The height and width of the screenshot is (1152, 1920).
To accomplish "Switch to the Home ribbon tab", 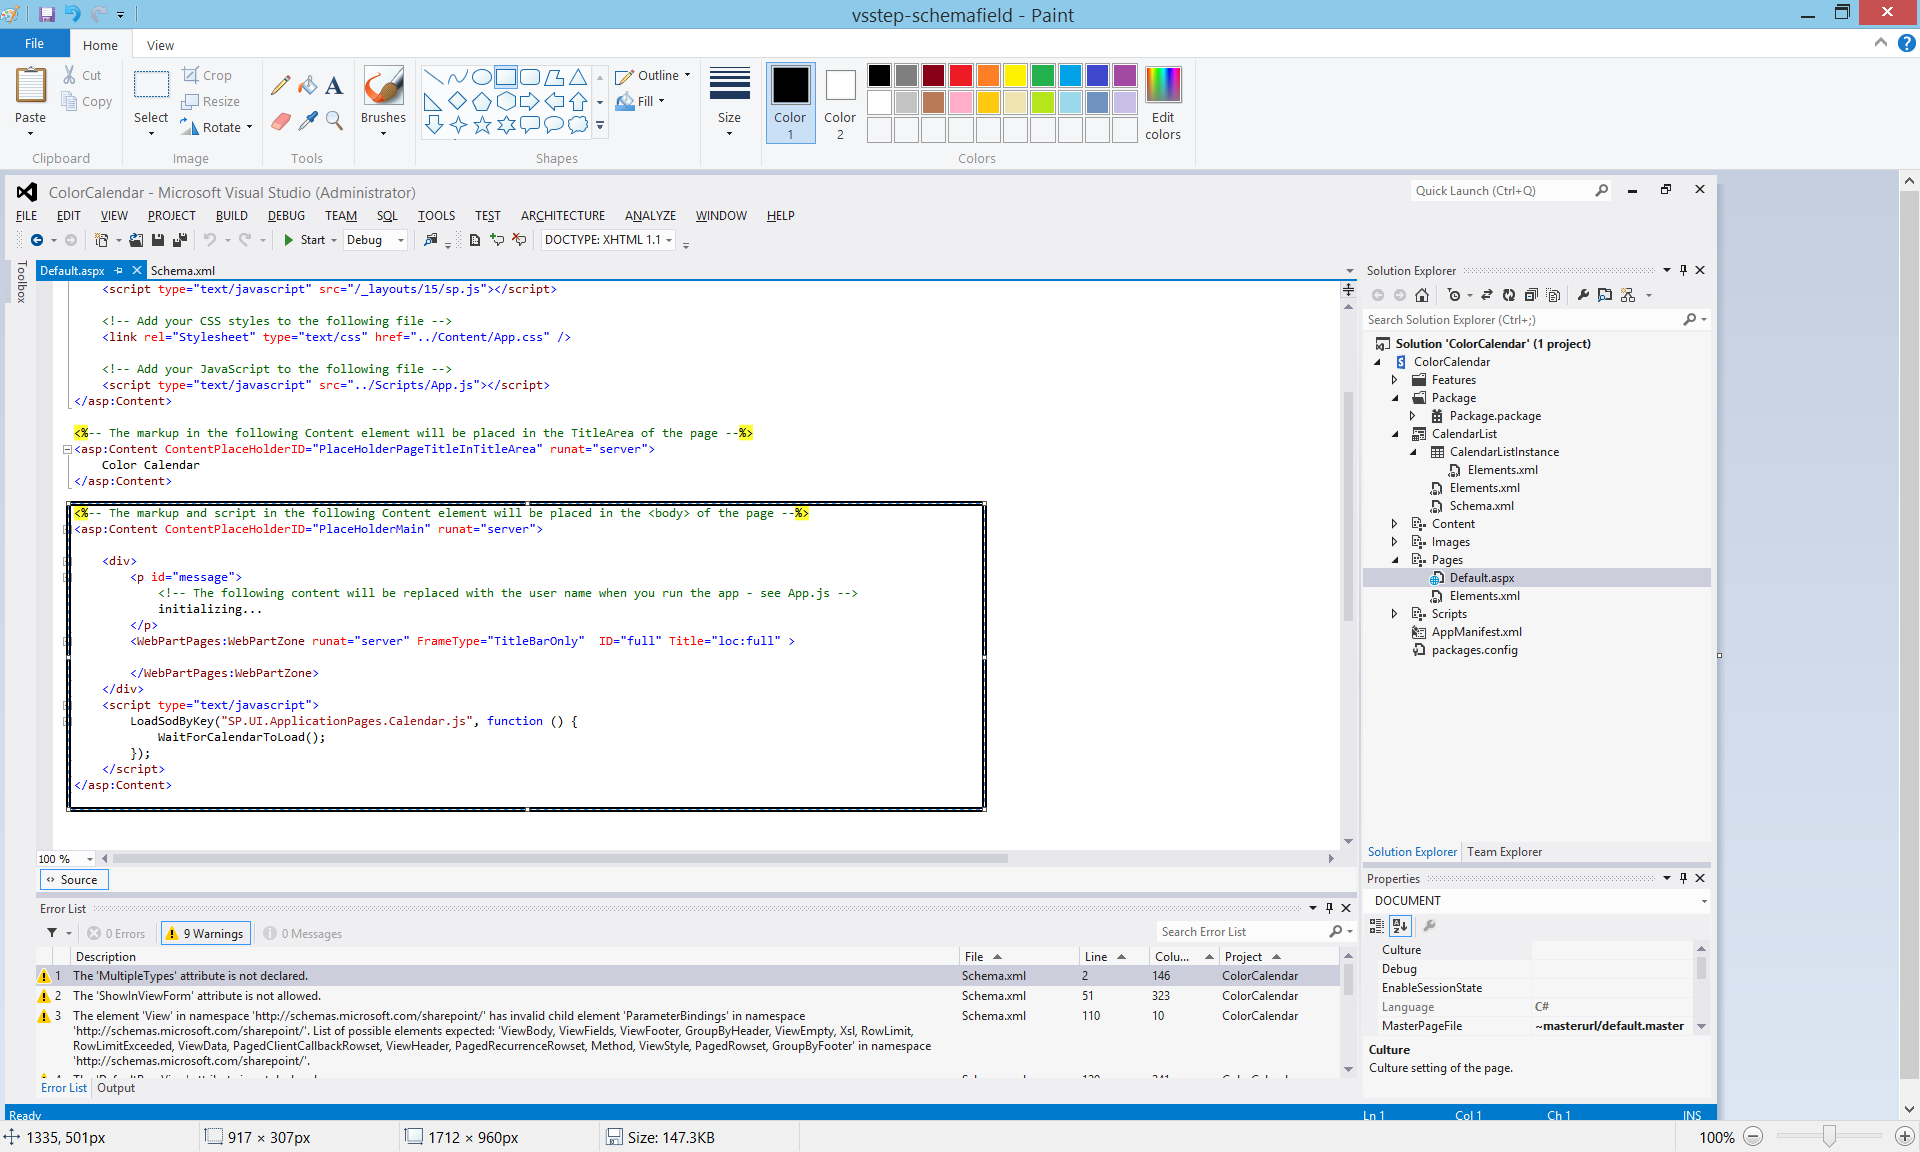I will click(x=100, y=45).
